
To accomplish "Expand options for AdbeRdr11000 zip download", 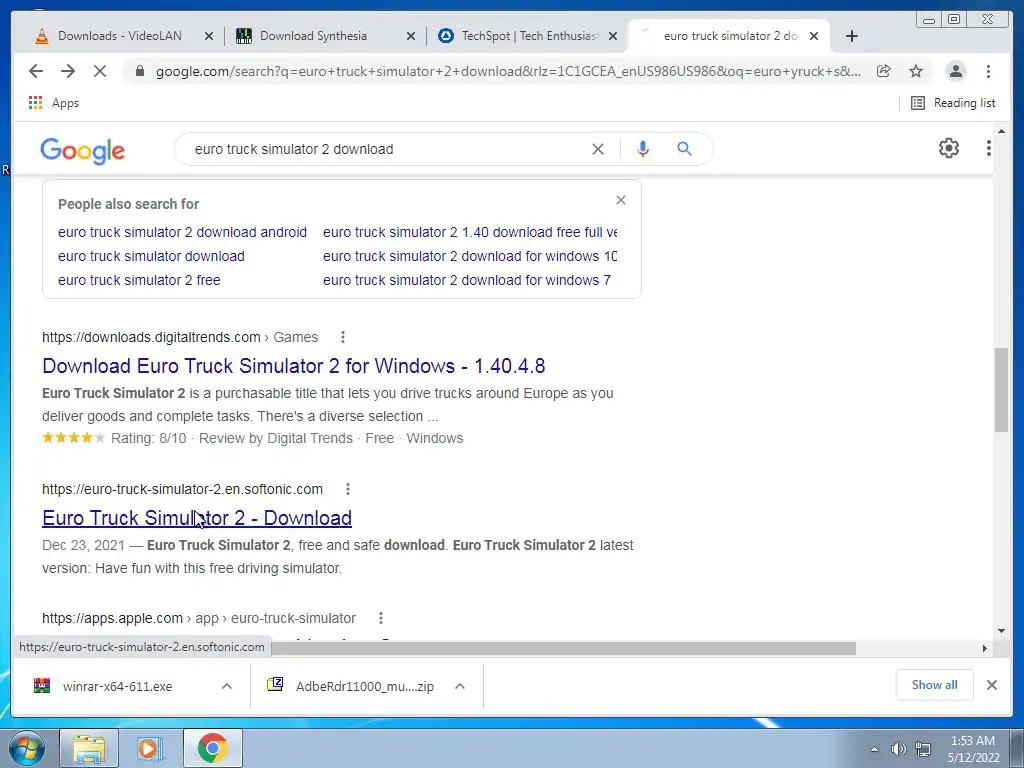I will tap(460, 686).
